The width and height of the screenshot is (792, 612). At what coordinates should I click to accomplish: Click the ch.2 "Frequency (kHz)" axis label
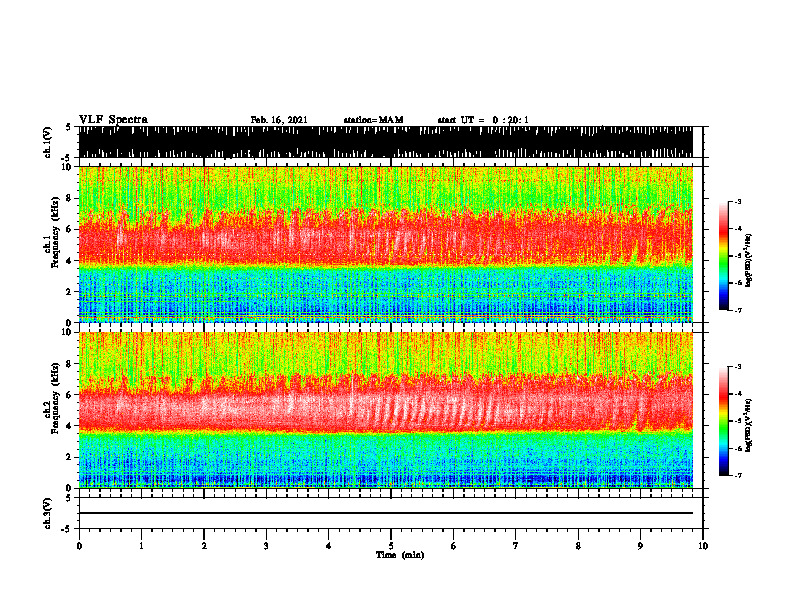(55, 398)
